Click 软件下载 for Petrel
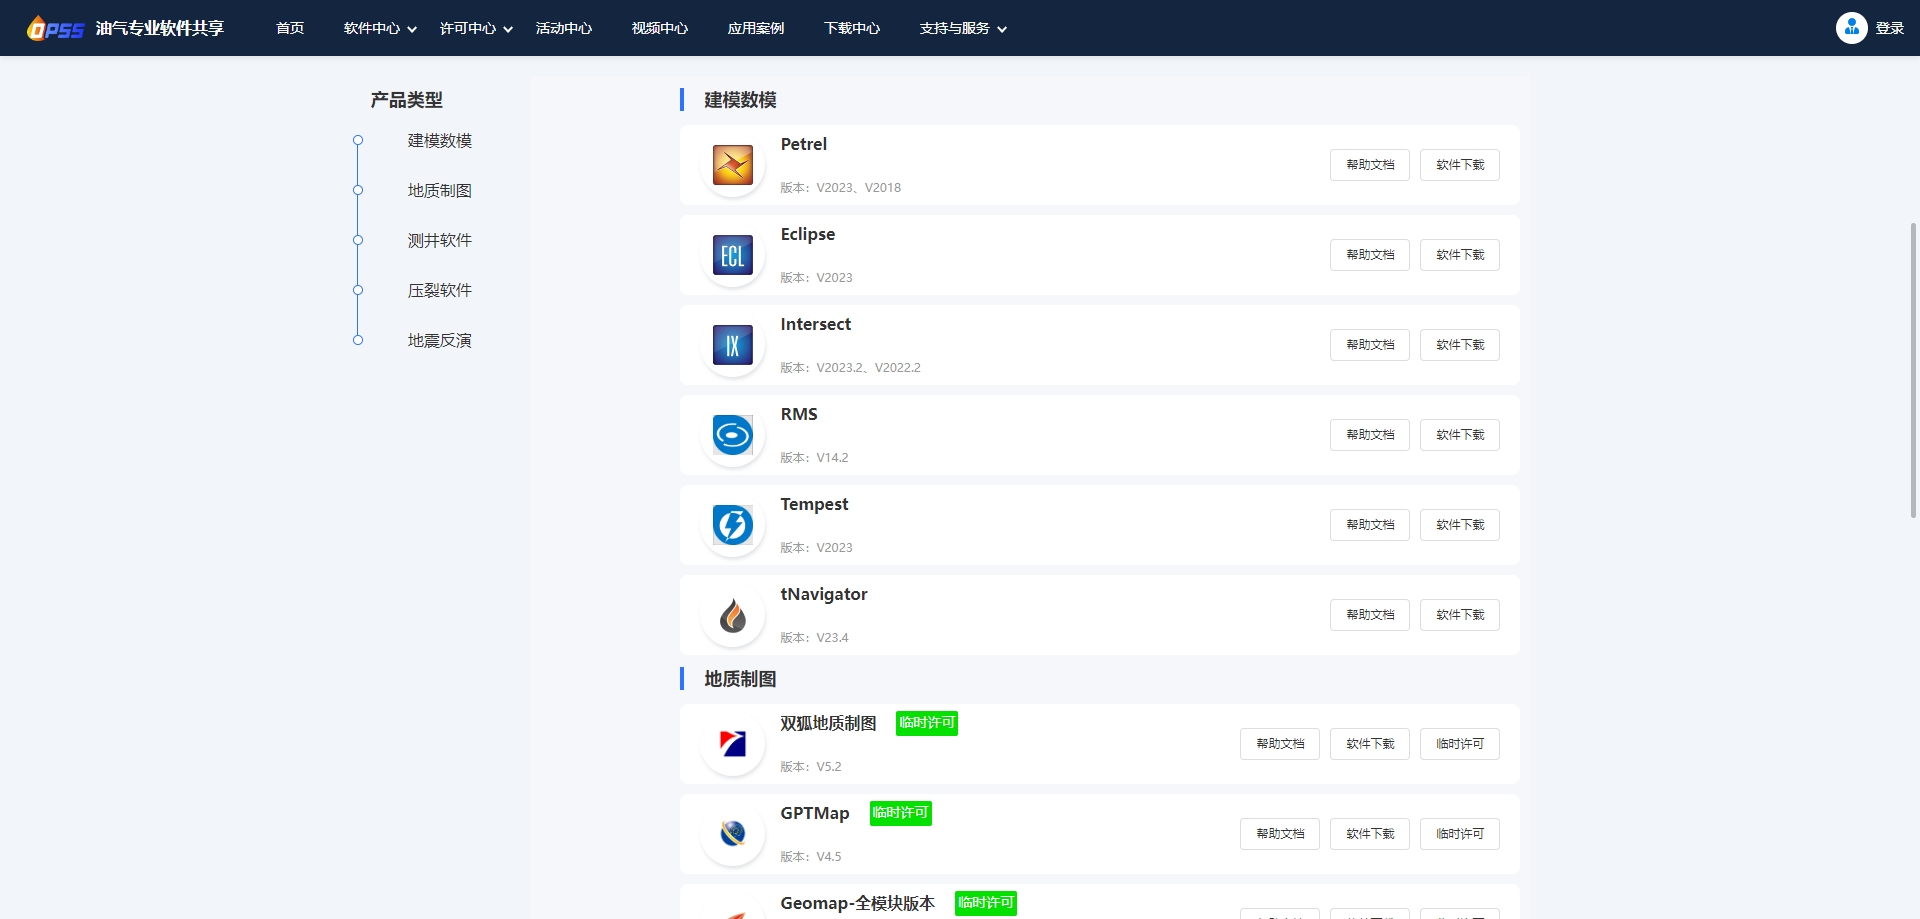Viewport: 1920px width, 919px height. coord(1460,165)
